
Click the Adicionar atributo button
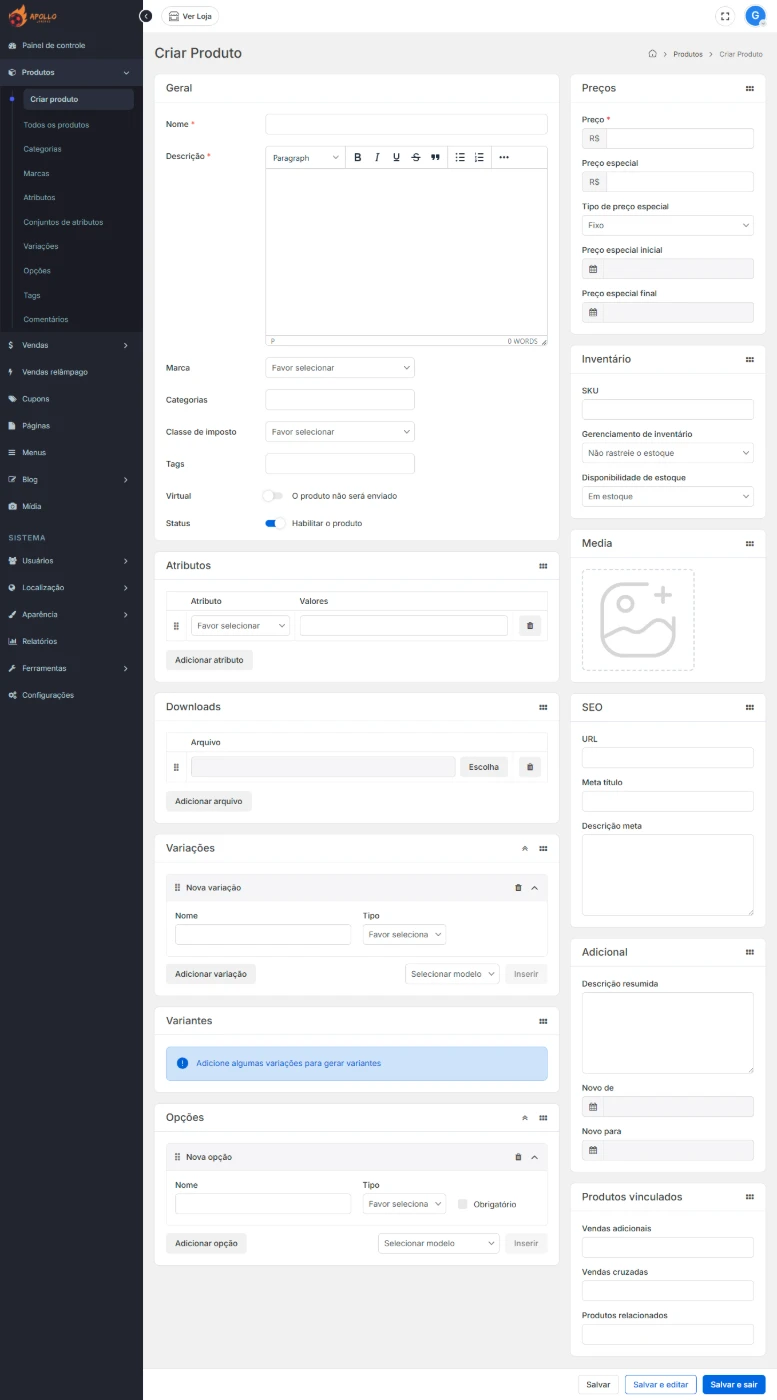point(209,660)
